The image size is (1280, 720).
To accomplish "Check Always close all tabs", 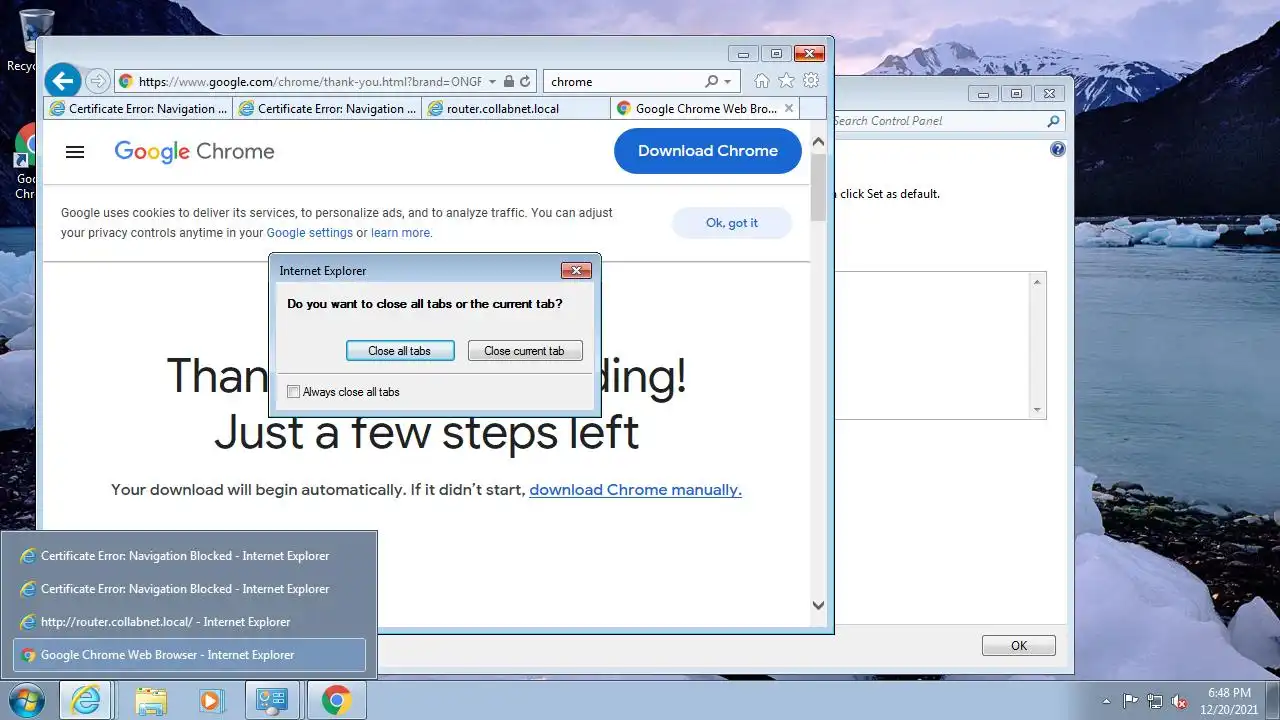I will [293, 392].
